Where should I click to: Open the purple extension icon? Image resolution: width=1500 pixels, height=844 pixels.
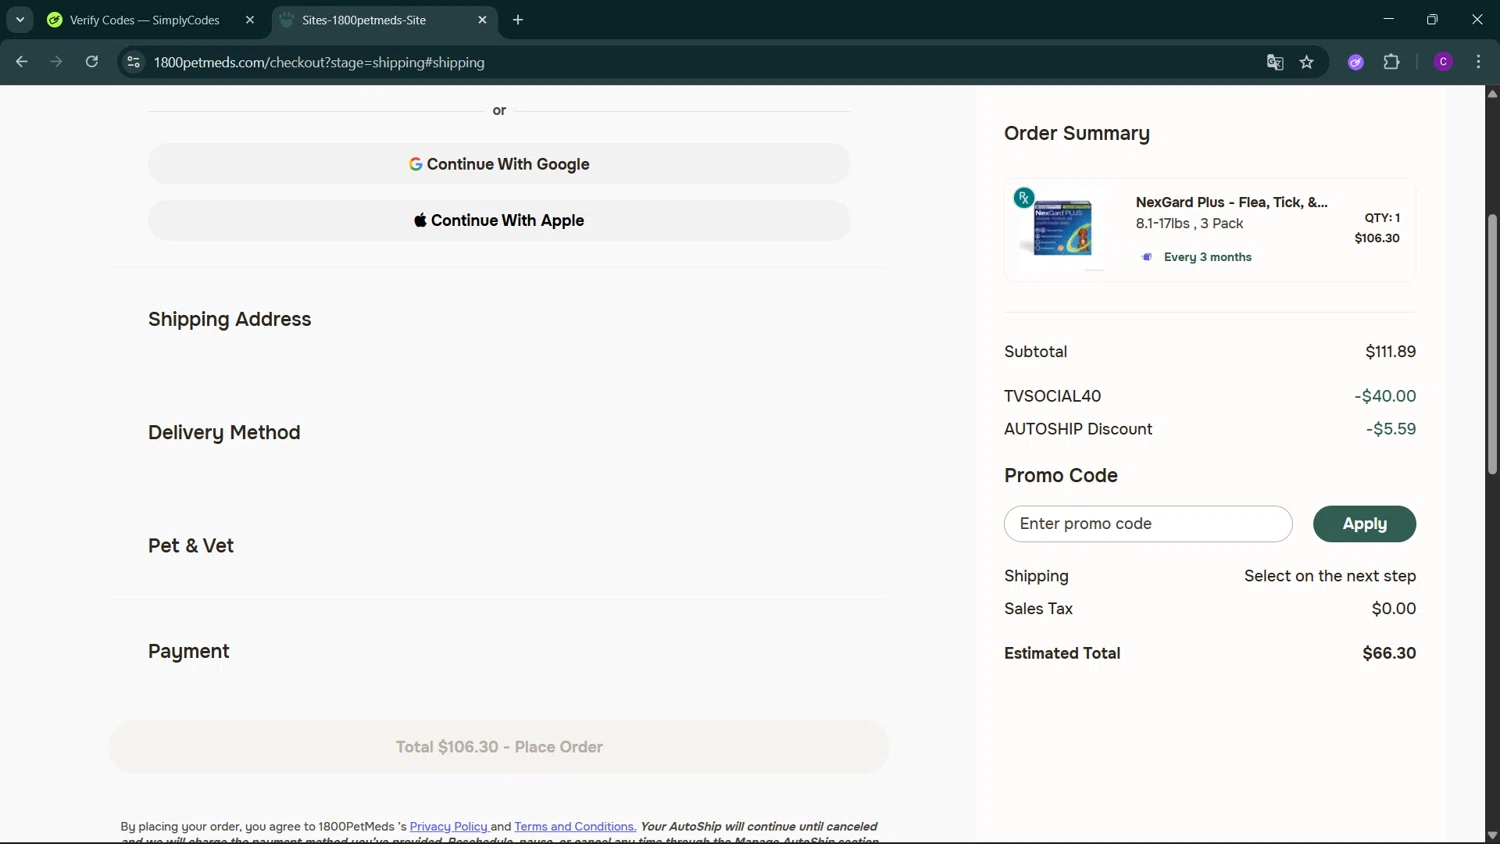(1356, 62)
